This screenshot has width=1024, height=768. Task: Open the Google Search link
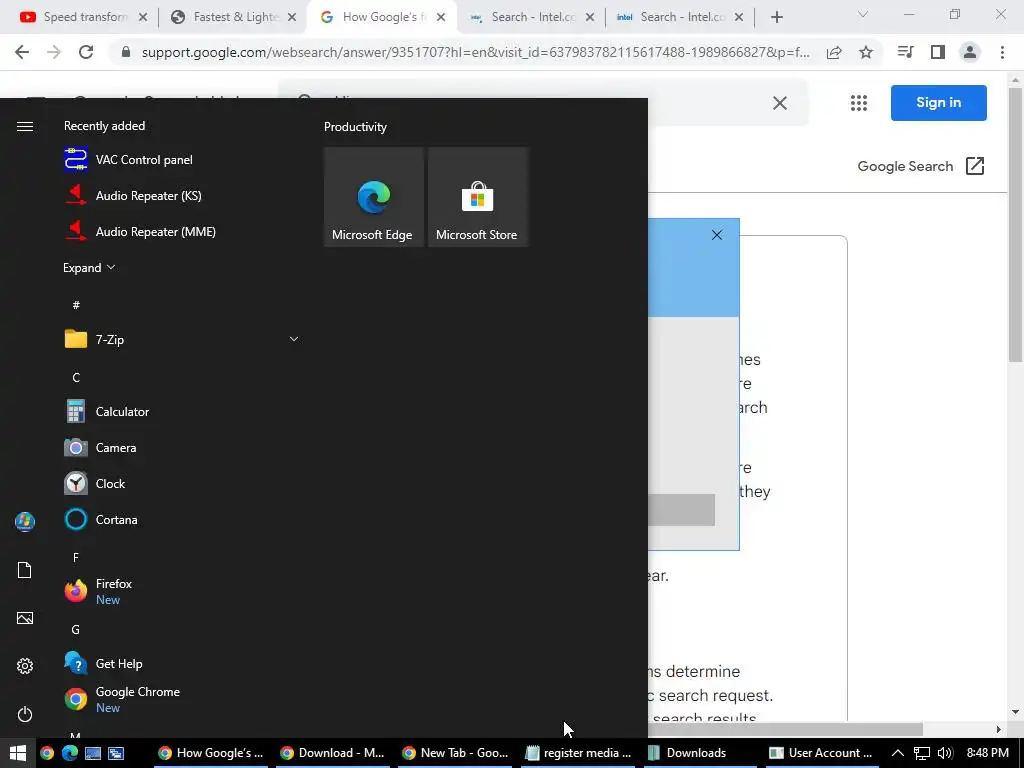(921, 167)
